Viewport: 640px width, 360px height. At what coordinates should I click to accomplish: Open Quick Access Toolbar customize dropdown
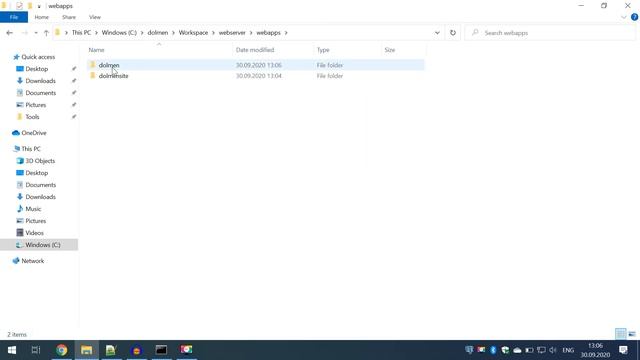39,6
